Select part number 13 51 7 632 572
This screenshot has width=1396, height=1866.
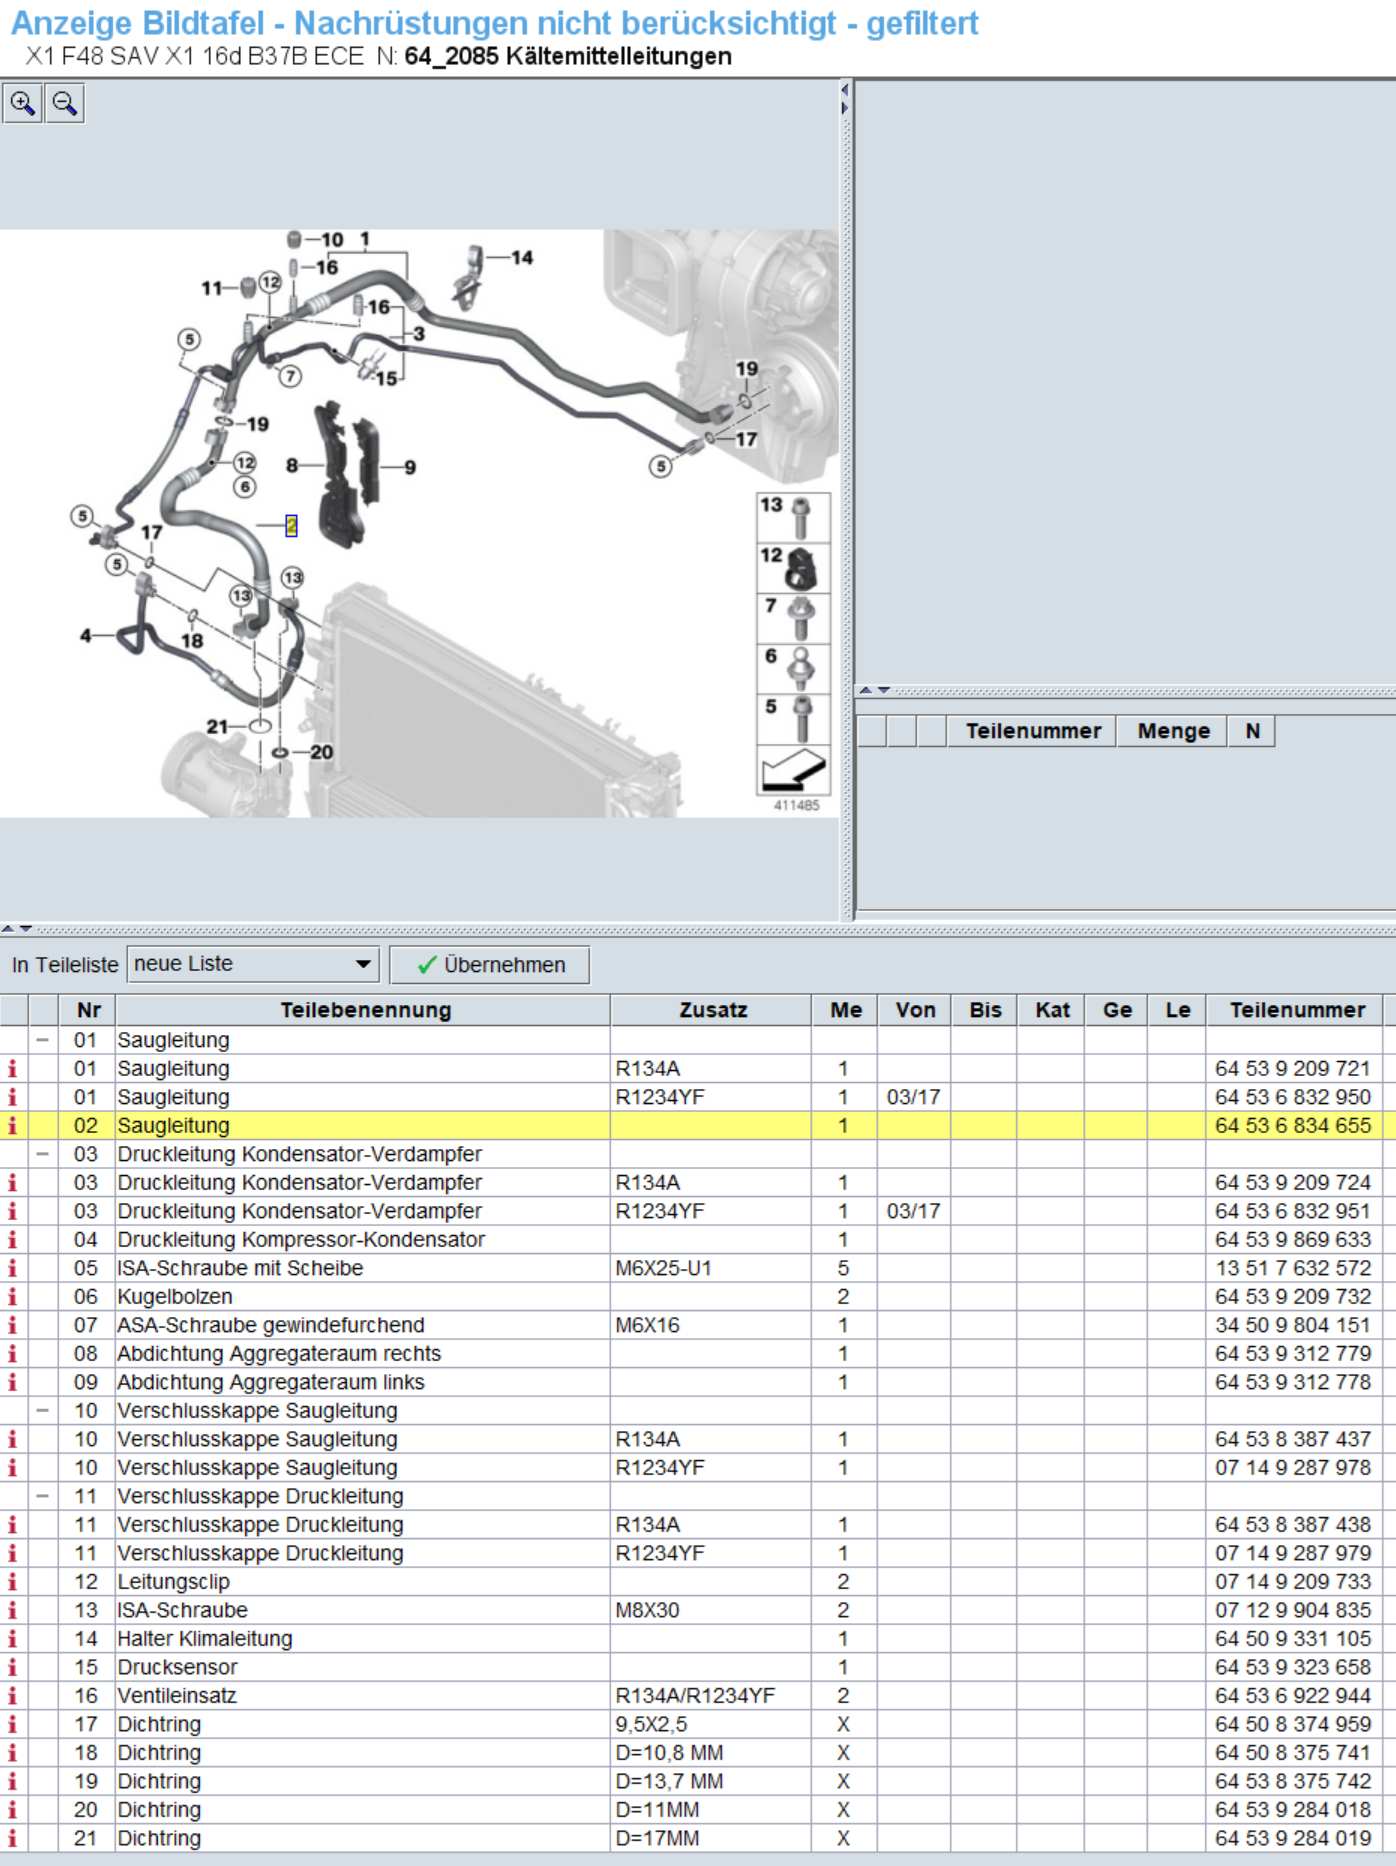click(x=1292, y=1268)
